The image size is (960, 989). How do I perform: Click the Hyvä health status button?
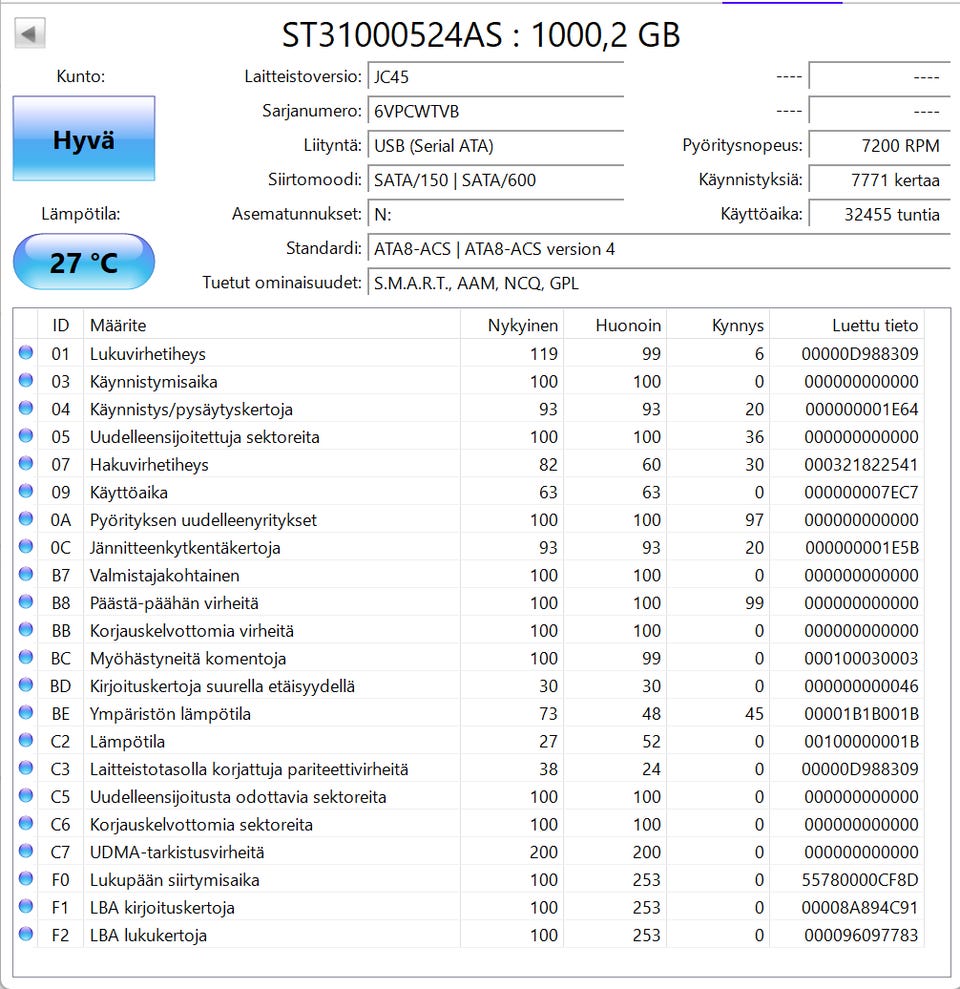[x=84, y=139]
